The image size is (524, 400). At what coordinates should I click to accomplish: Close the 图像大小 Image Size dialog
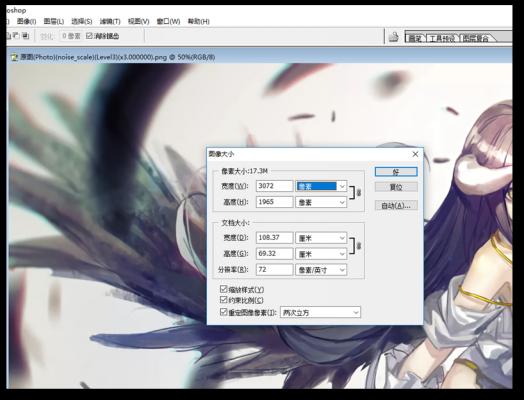415,154
